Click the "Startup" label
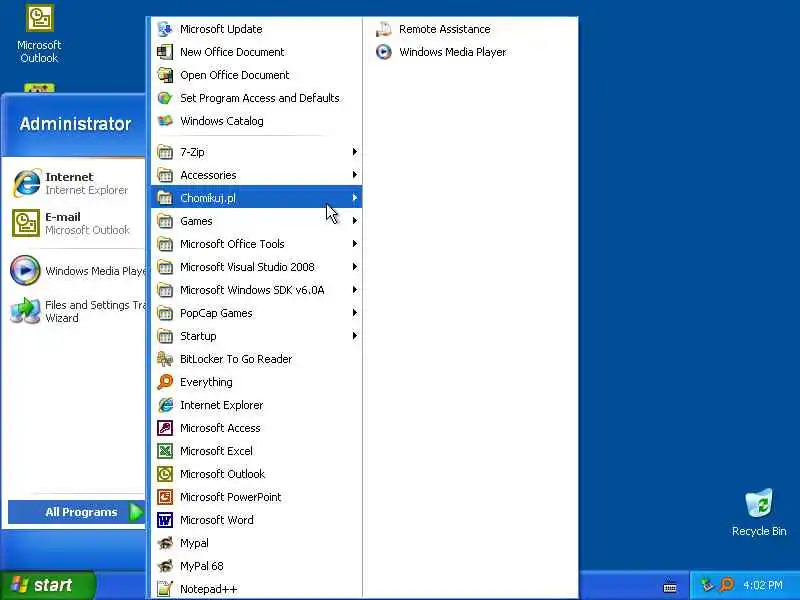Image resolution: width=800 pixels, height=600 pixels. pyautogui.click(x=198, y=336)
